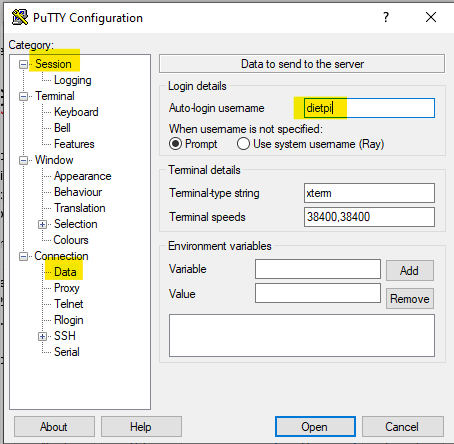The width and height of the screenshot is (454, 444).
Task: Open the Session category
Action: tap(53, 64)
